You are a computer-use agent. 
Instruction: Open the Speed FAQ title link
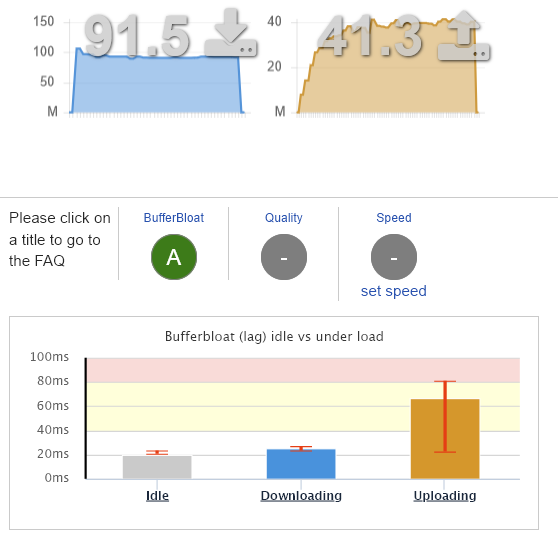(394, 218)
